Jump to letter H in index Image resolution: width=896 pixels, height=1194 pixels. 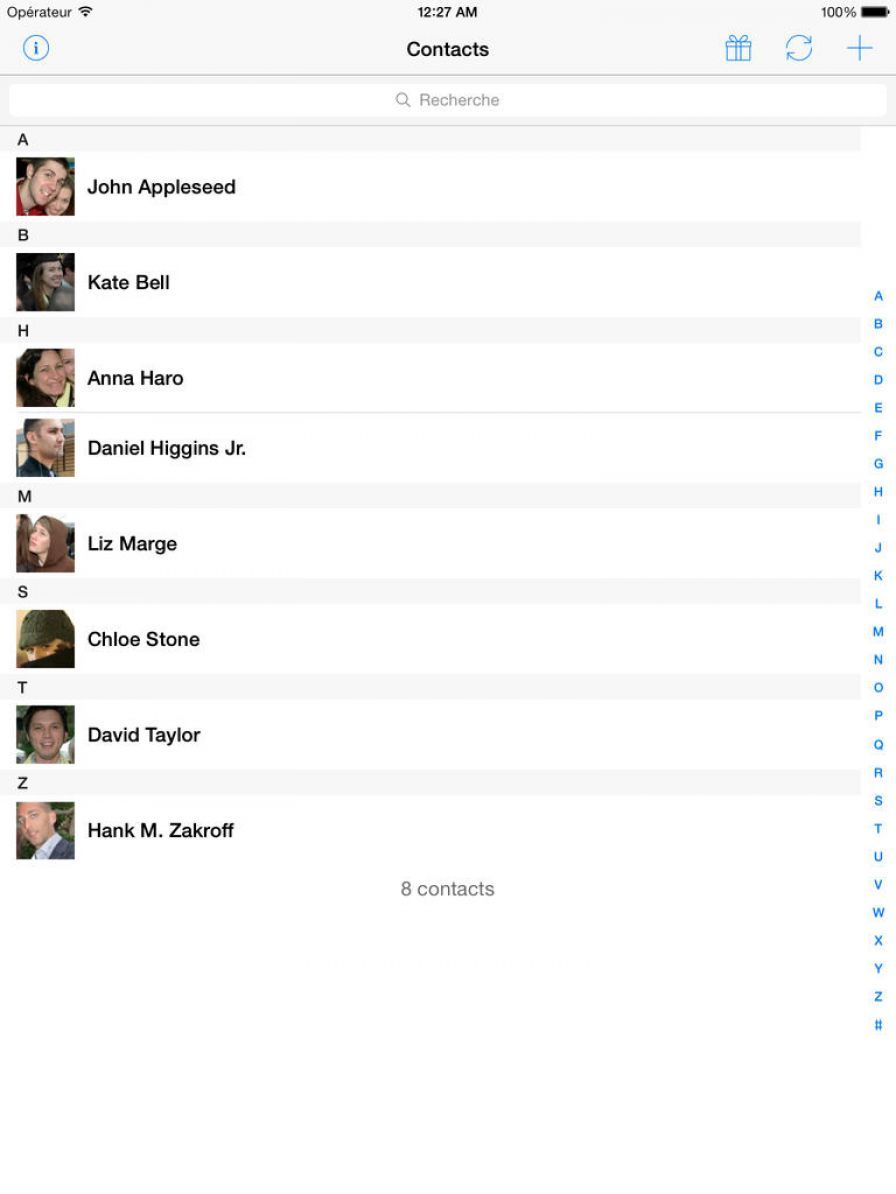pos(878,492)
